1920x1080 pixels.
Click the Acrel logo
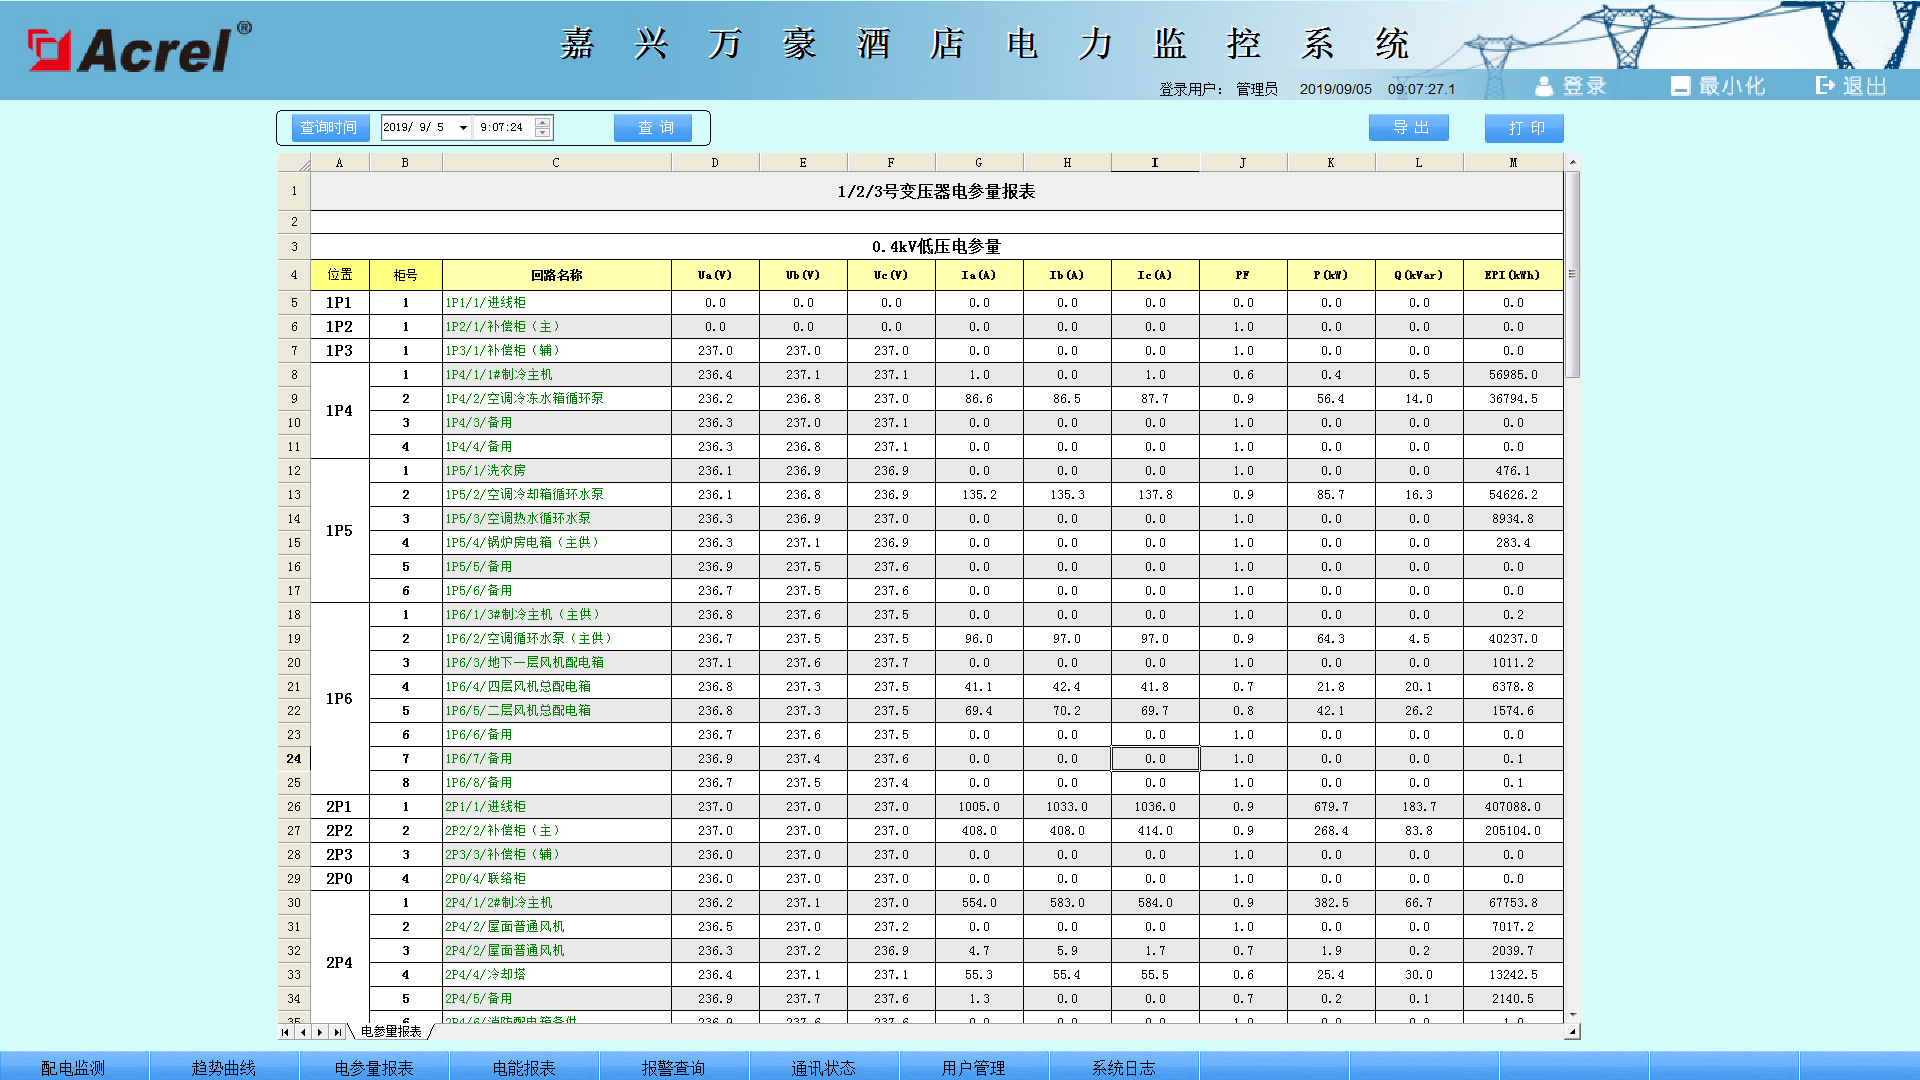pyautogui.click(x=139, y=49)
